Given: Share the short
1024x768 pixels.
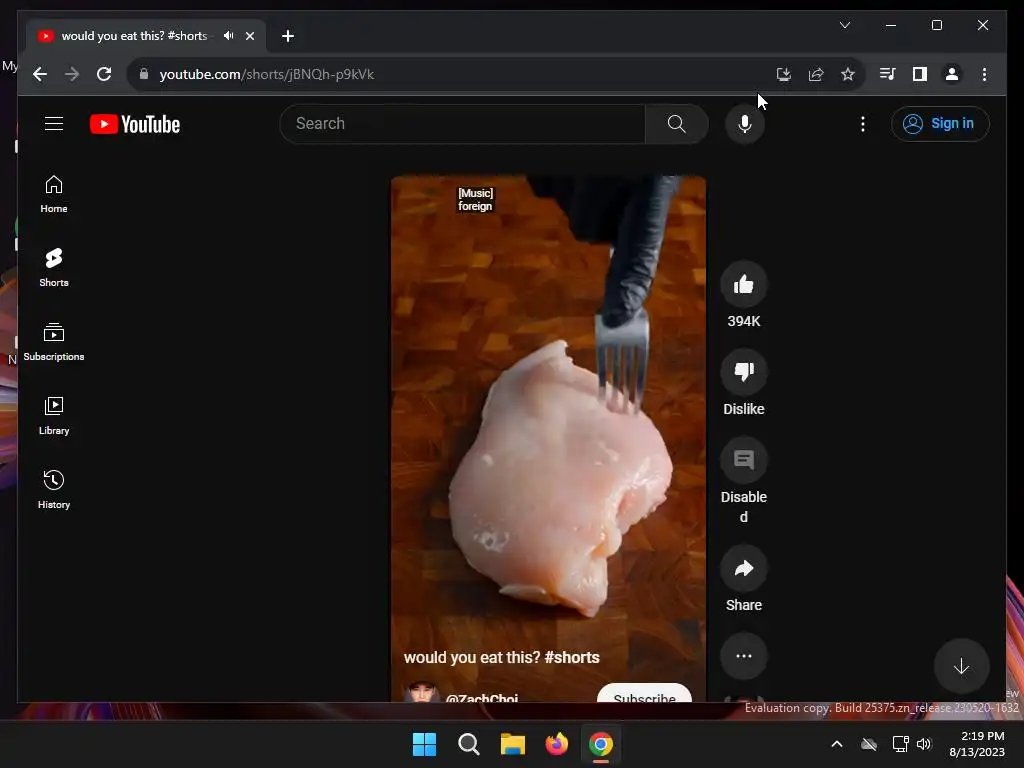Looking at the screenshot, I should pyautogui.click(x=743, y=568).
